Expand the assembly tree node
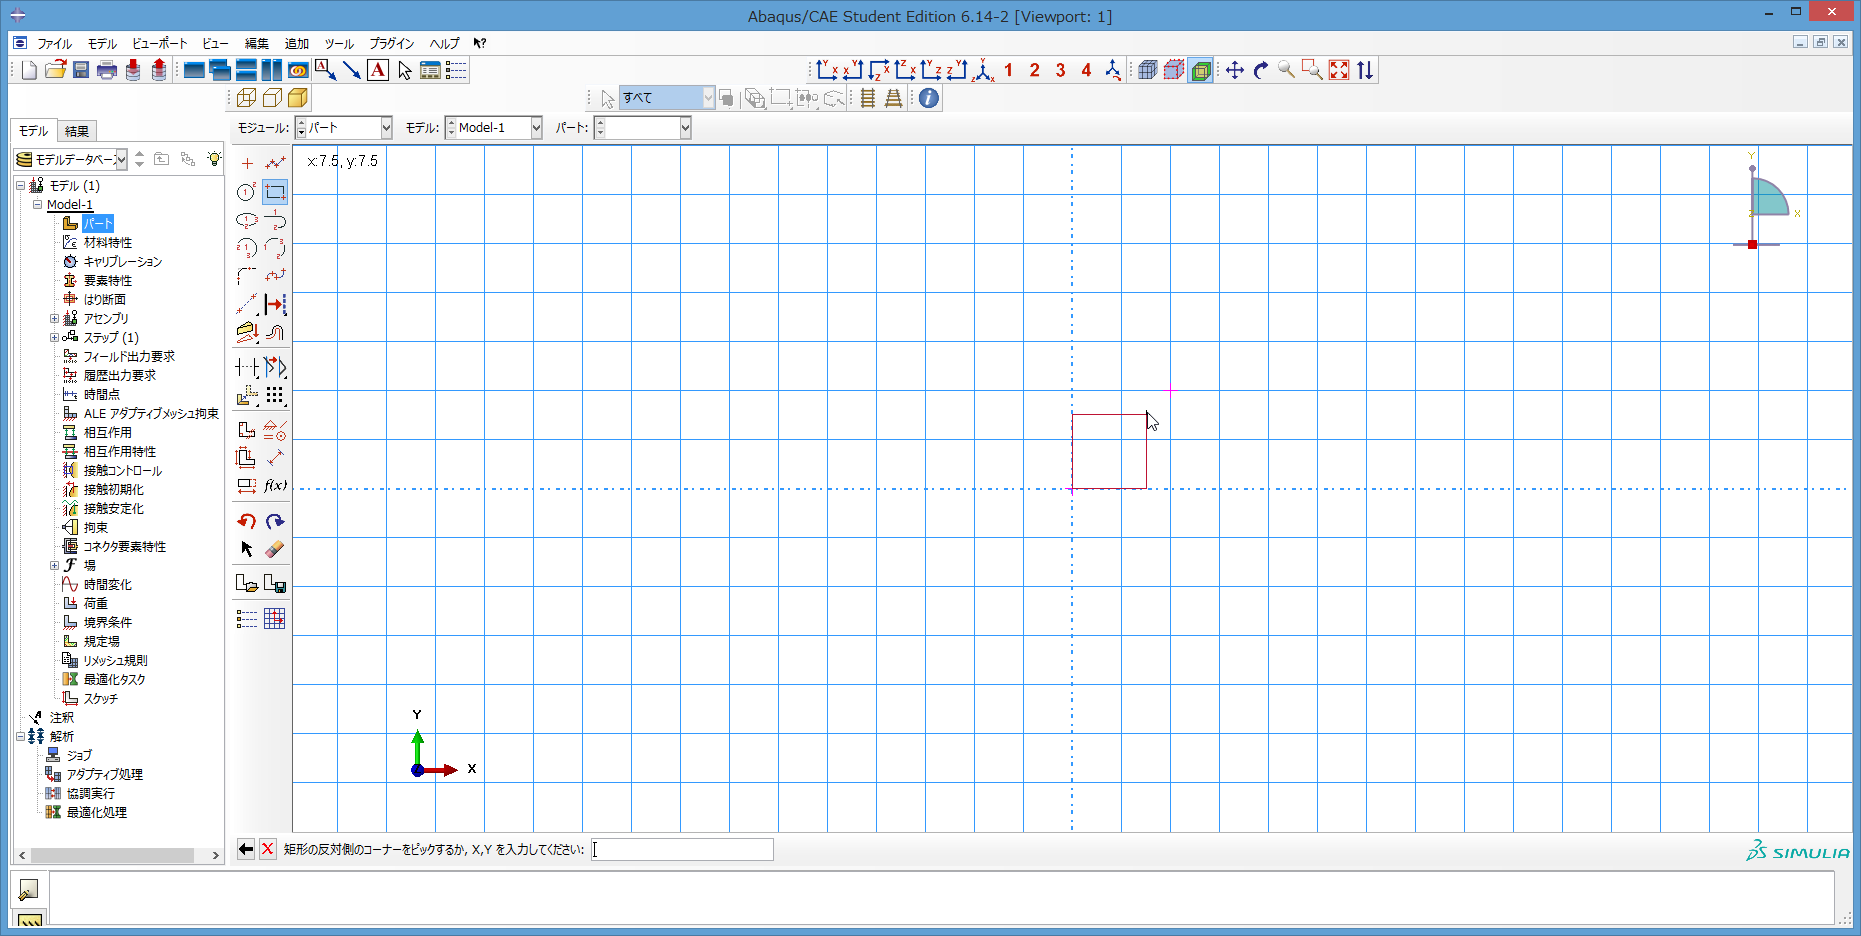Image resolution: width=1861 pixels, height=936 pixels. (55, 319)
